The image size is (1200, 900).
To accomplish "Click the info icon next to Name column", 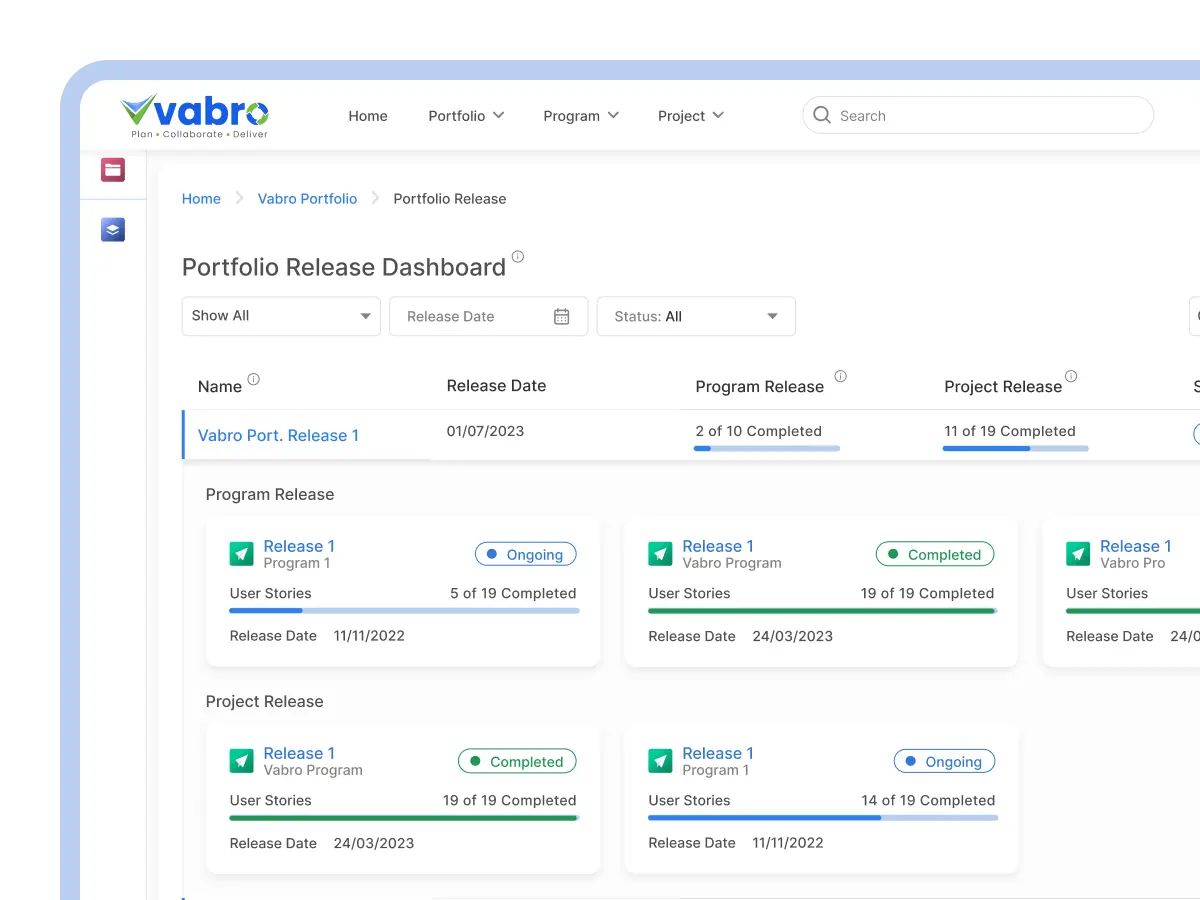I will pos(253,379).
